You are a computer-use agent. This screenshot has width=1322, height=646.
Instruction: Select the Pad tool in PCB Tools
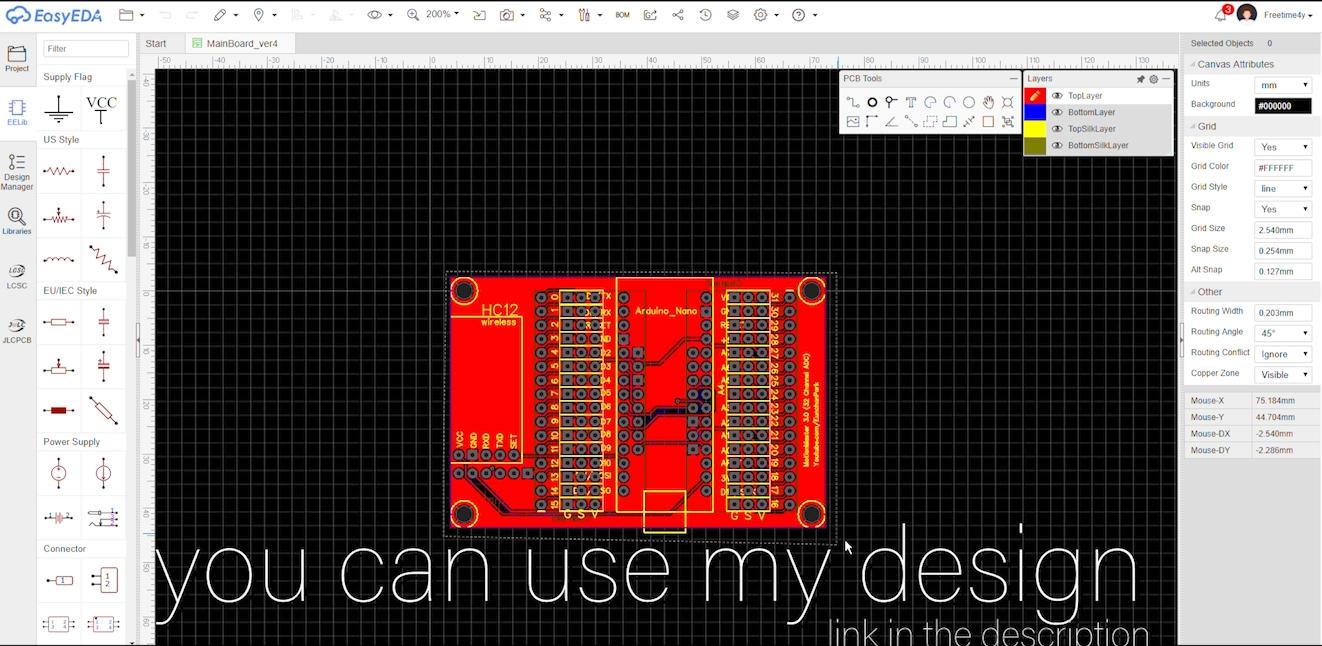pyautogui.click(x=872, y=102)
